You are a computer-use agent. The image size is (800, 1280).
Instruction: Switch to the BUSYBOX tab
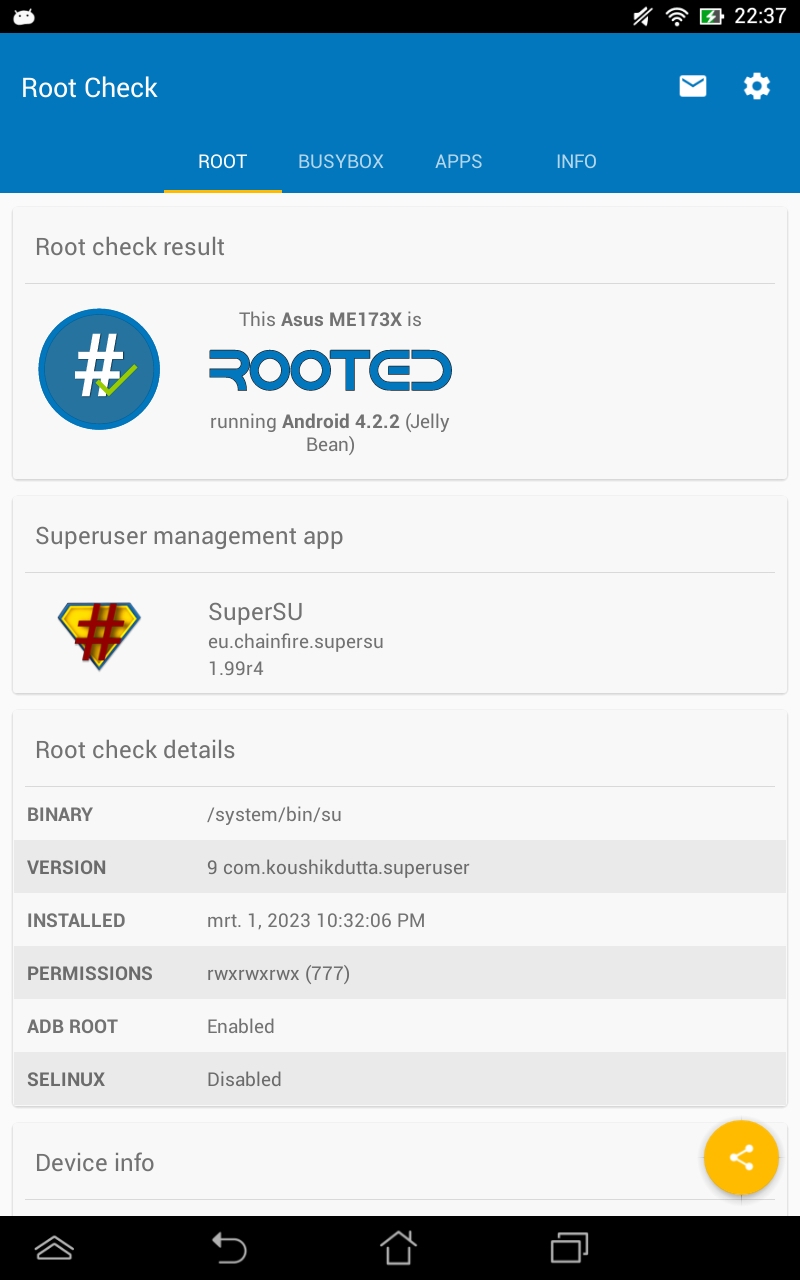[x=341, y=162]
